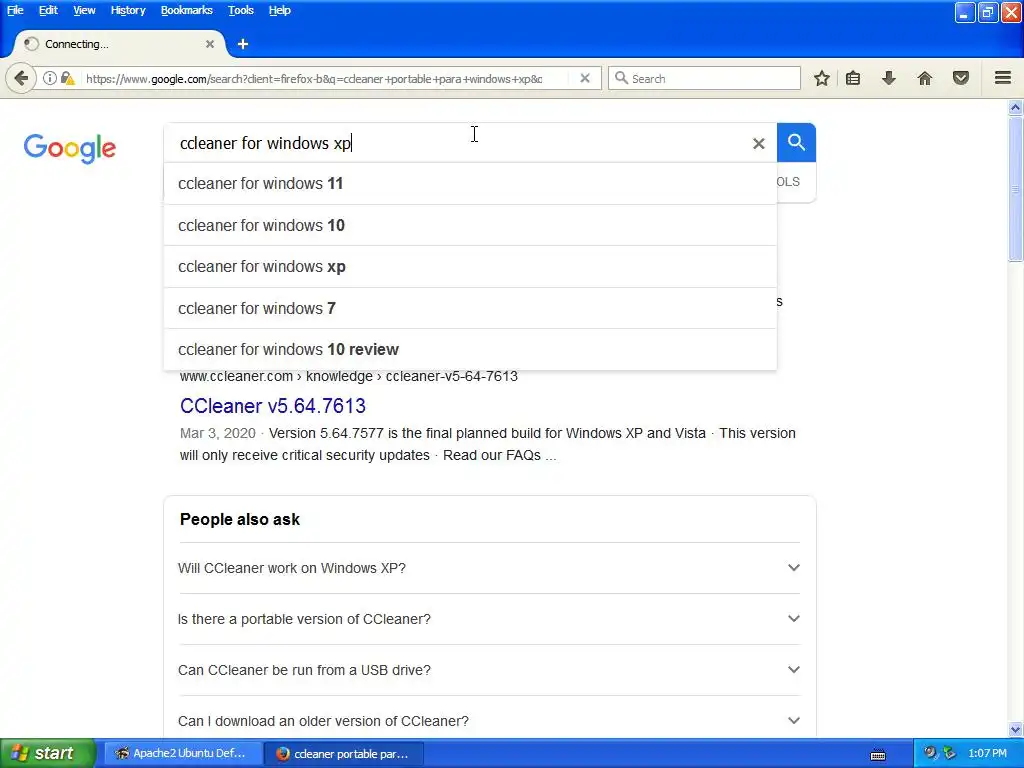Go to the Home page icon

925,78
